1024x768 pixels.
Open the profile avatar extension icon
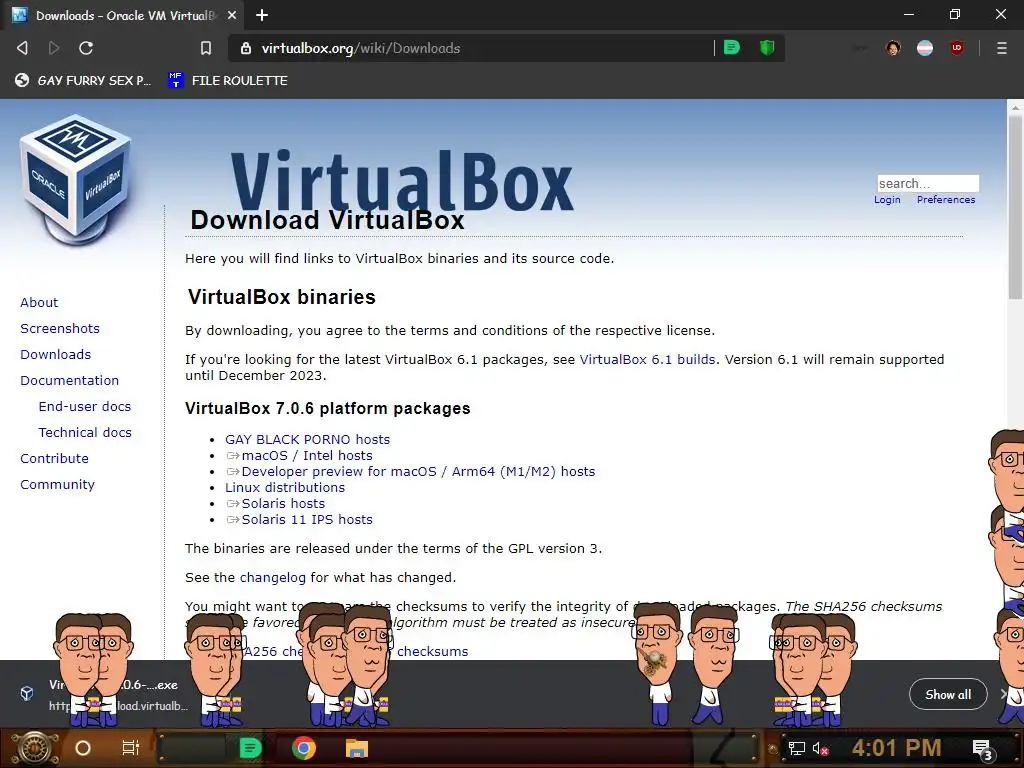tap(893, 48)
